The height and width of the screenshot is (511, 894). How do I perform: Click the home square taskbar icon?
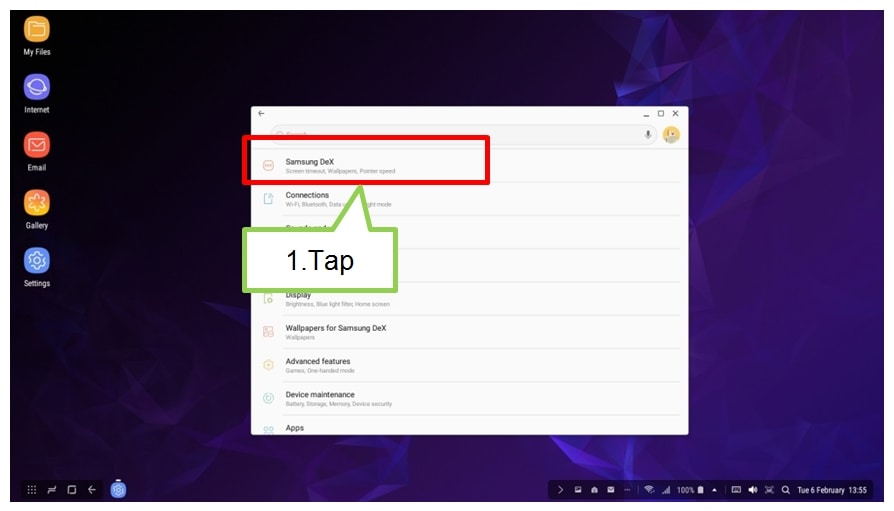[x=72, y=489]
